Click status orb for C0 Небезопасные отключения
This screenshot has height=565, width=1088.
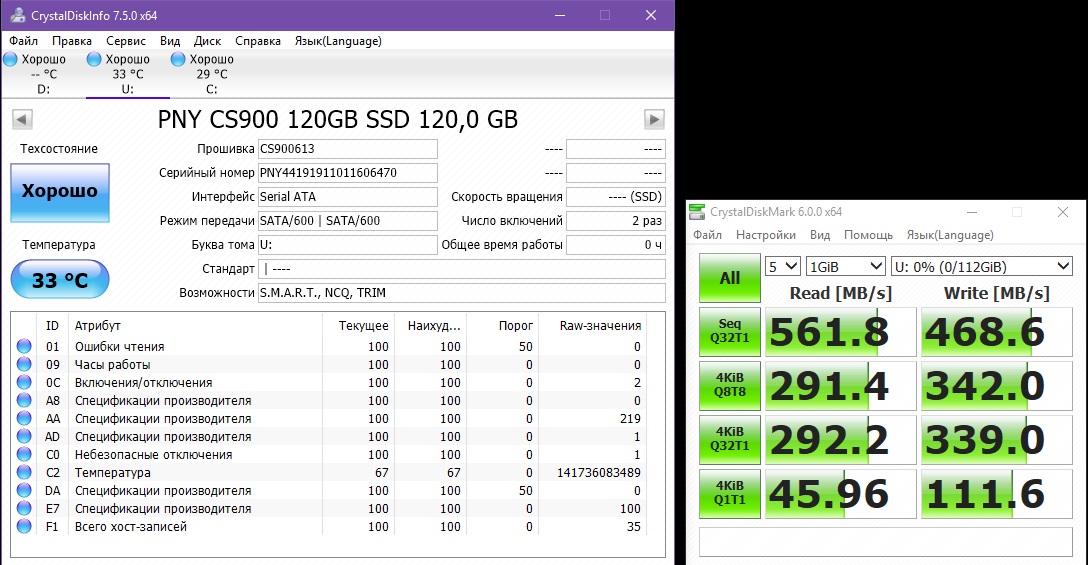pyautogui.click(x=24, y=454)
